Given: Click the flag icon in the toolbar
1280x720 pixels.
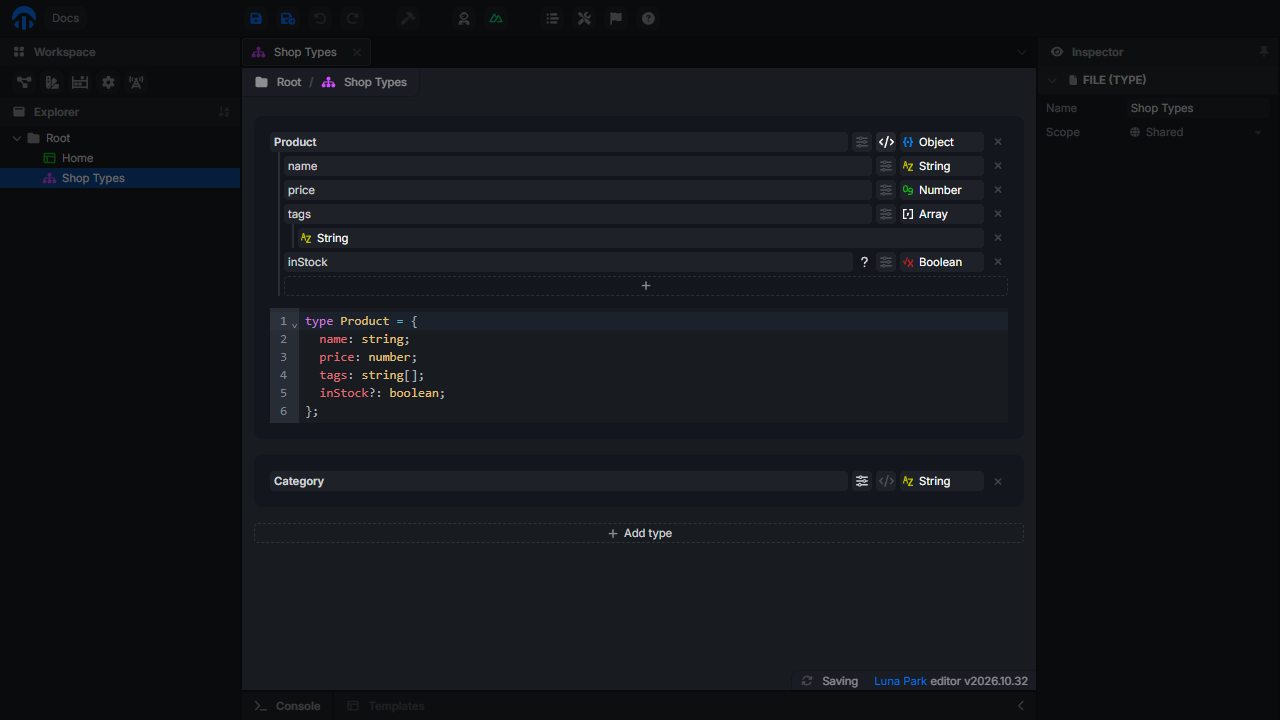Looking at the screenshot, I should pos(616,18).
